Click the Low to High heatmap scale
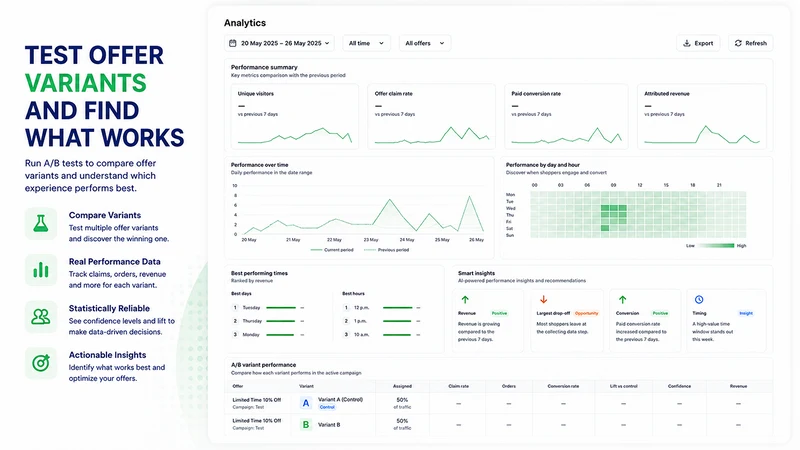800x450 pixels. tap(716, 246)
